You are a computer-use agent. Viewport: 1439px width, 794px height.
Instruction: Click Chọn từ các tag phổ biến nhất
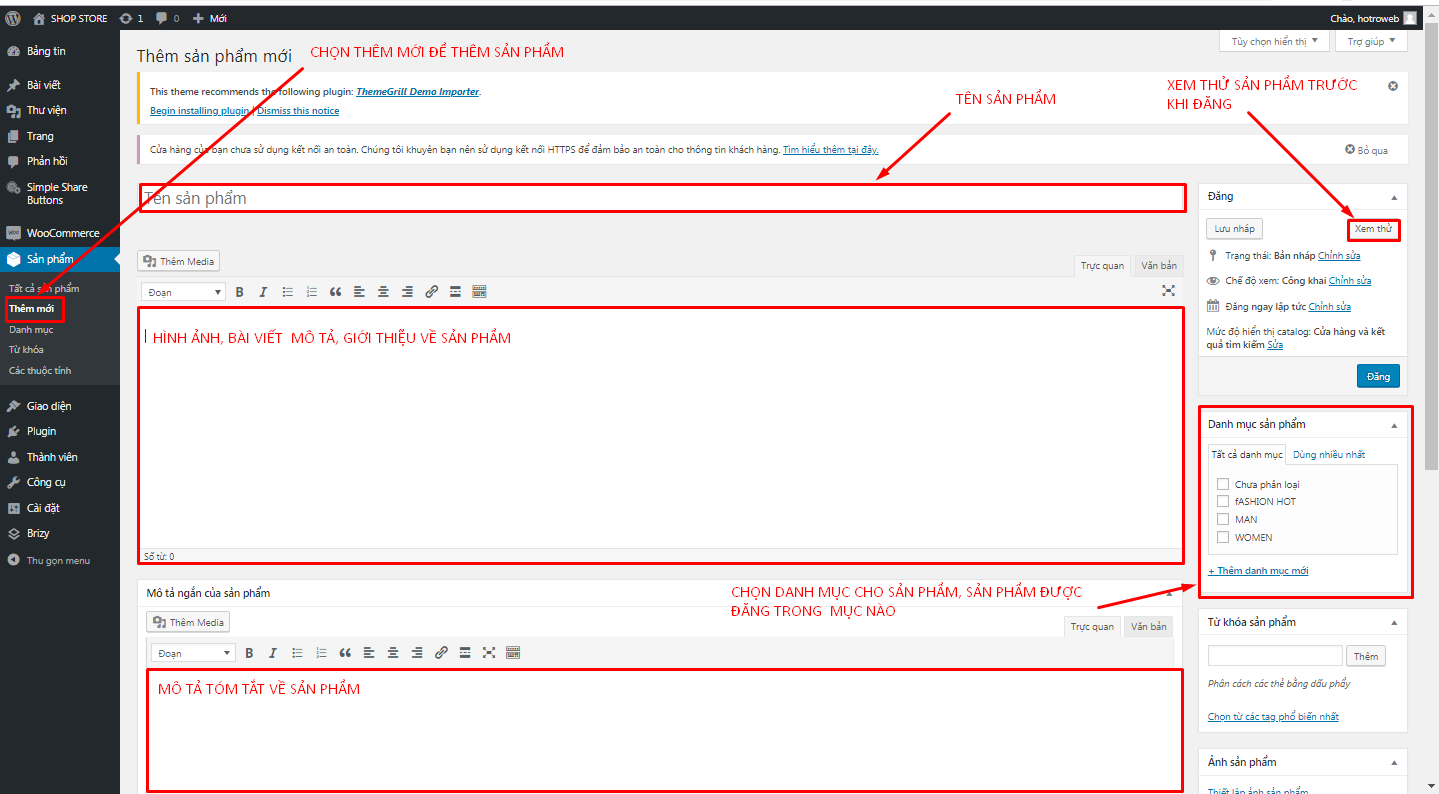pos(1273,717)
